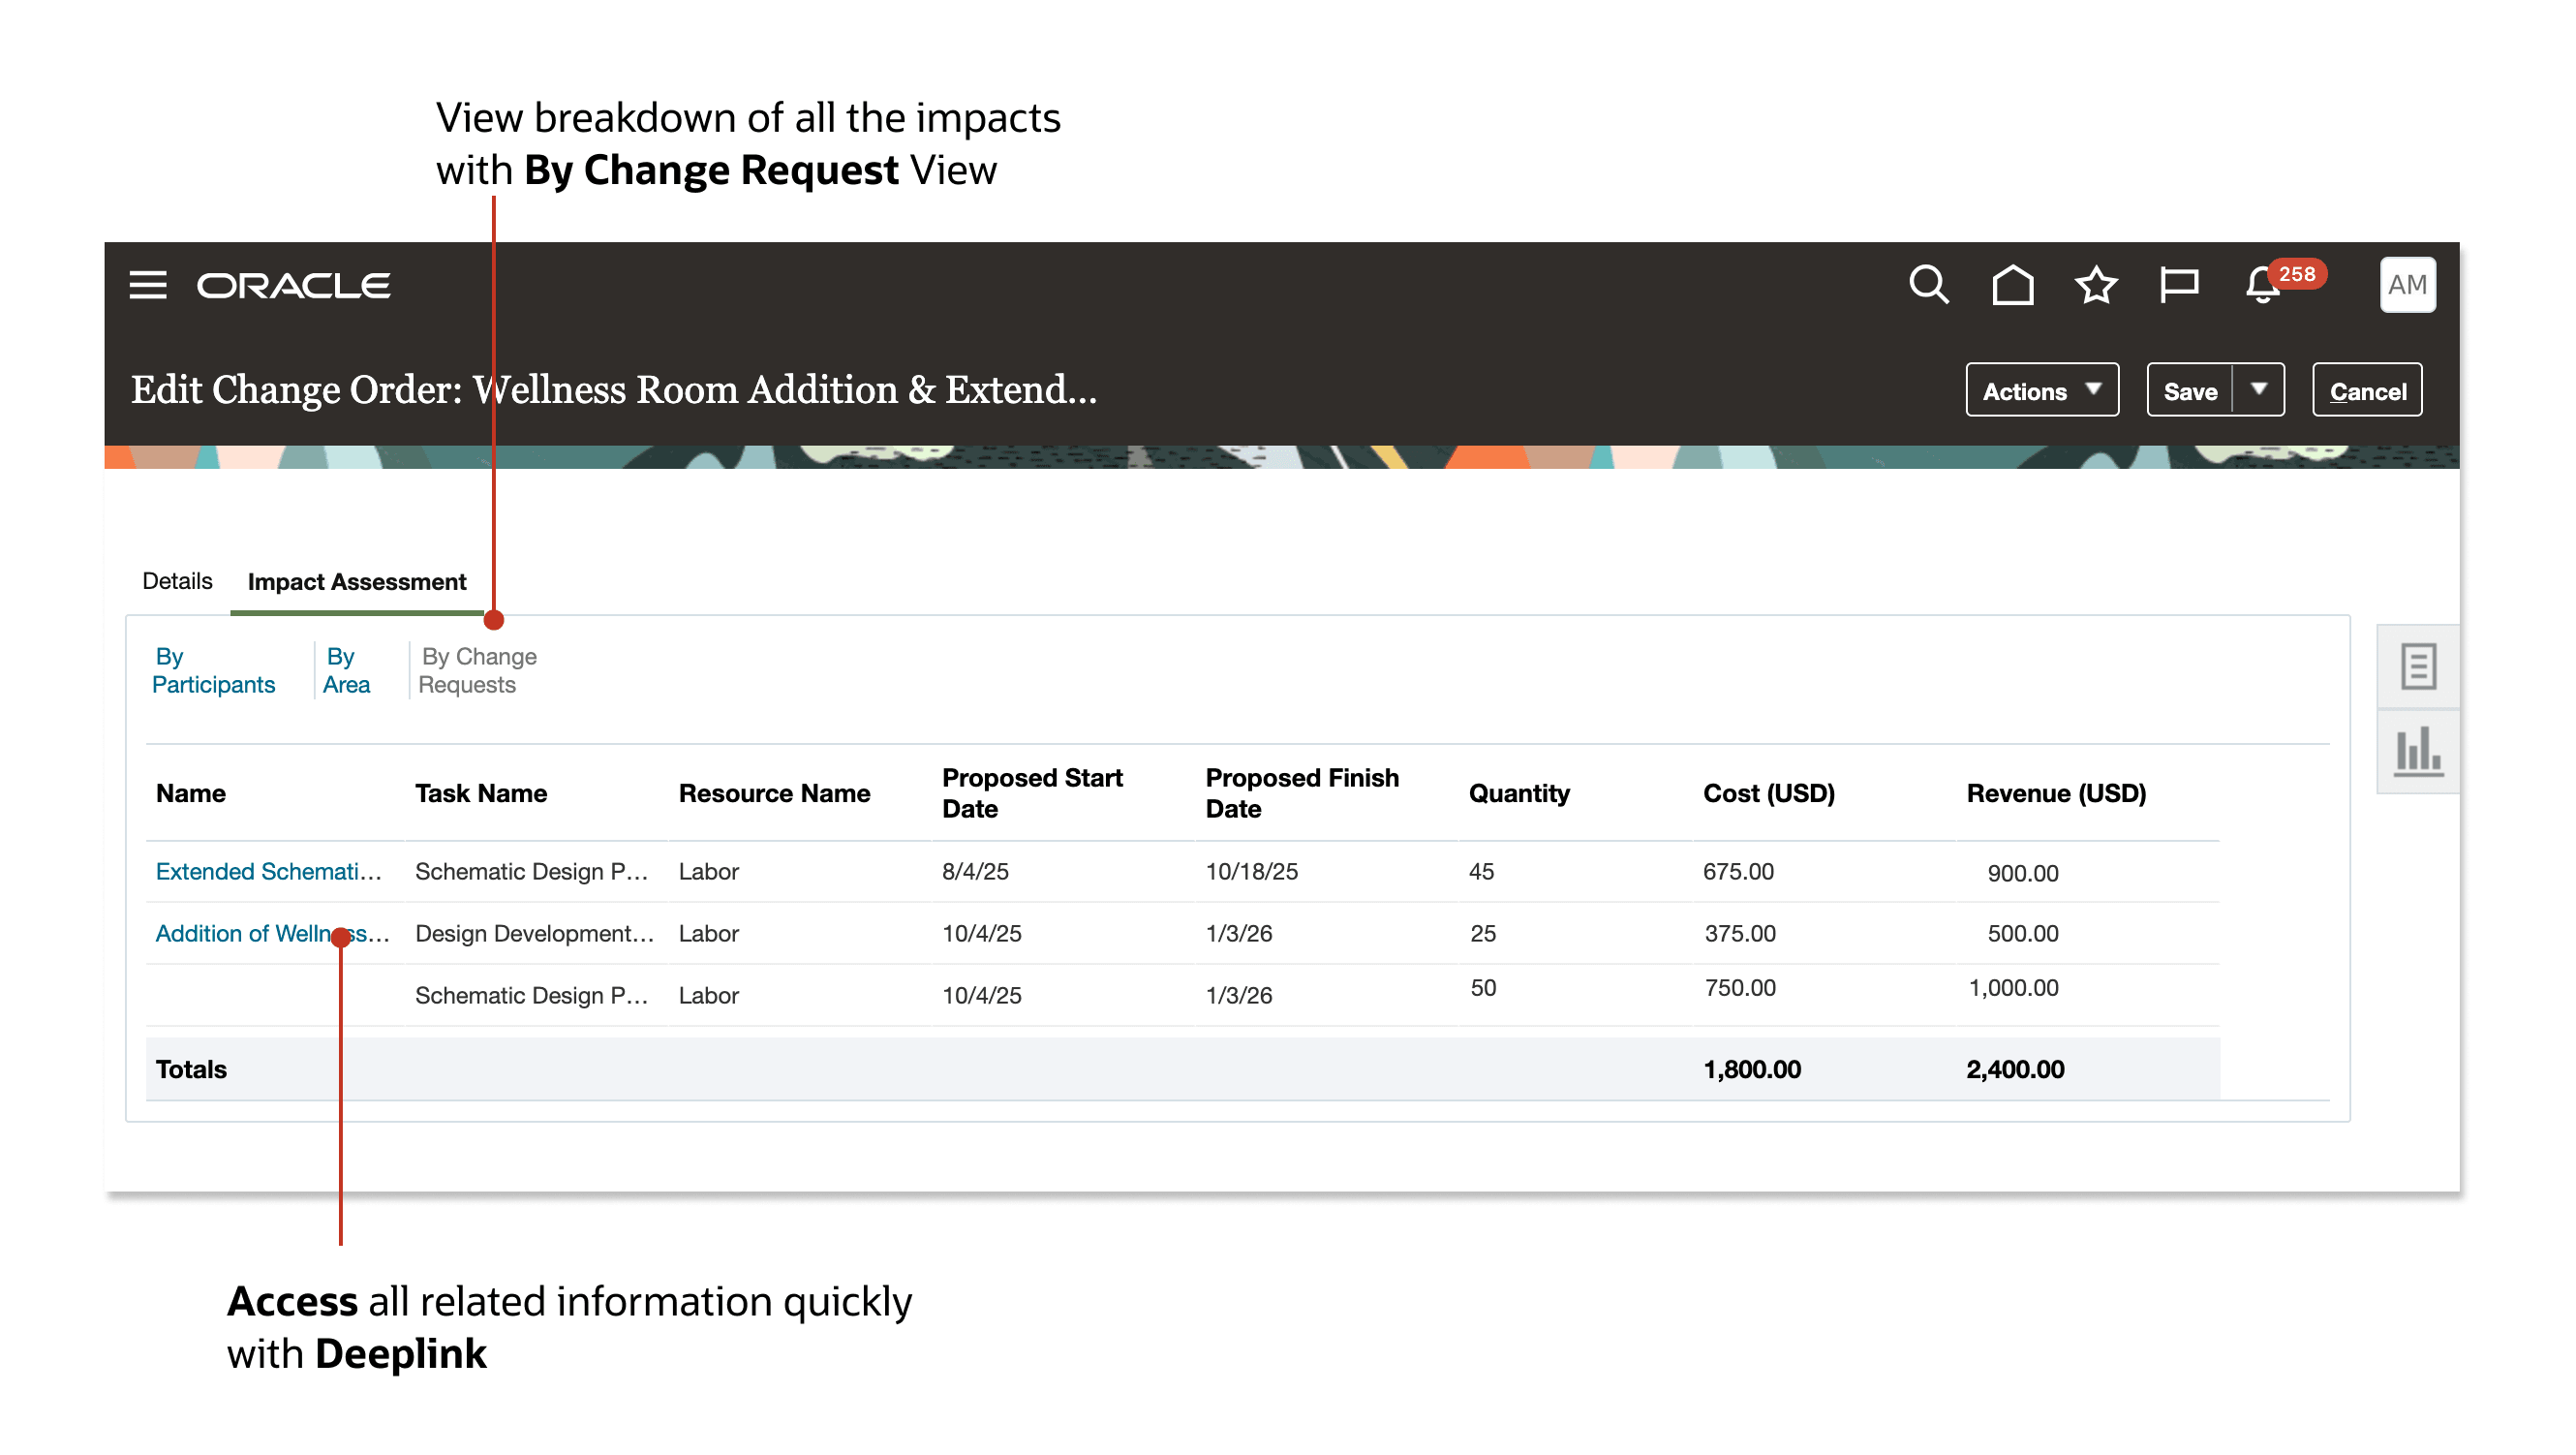Open favorites star icon

tap(2095, 286)
